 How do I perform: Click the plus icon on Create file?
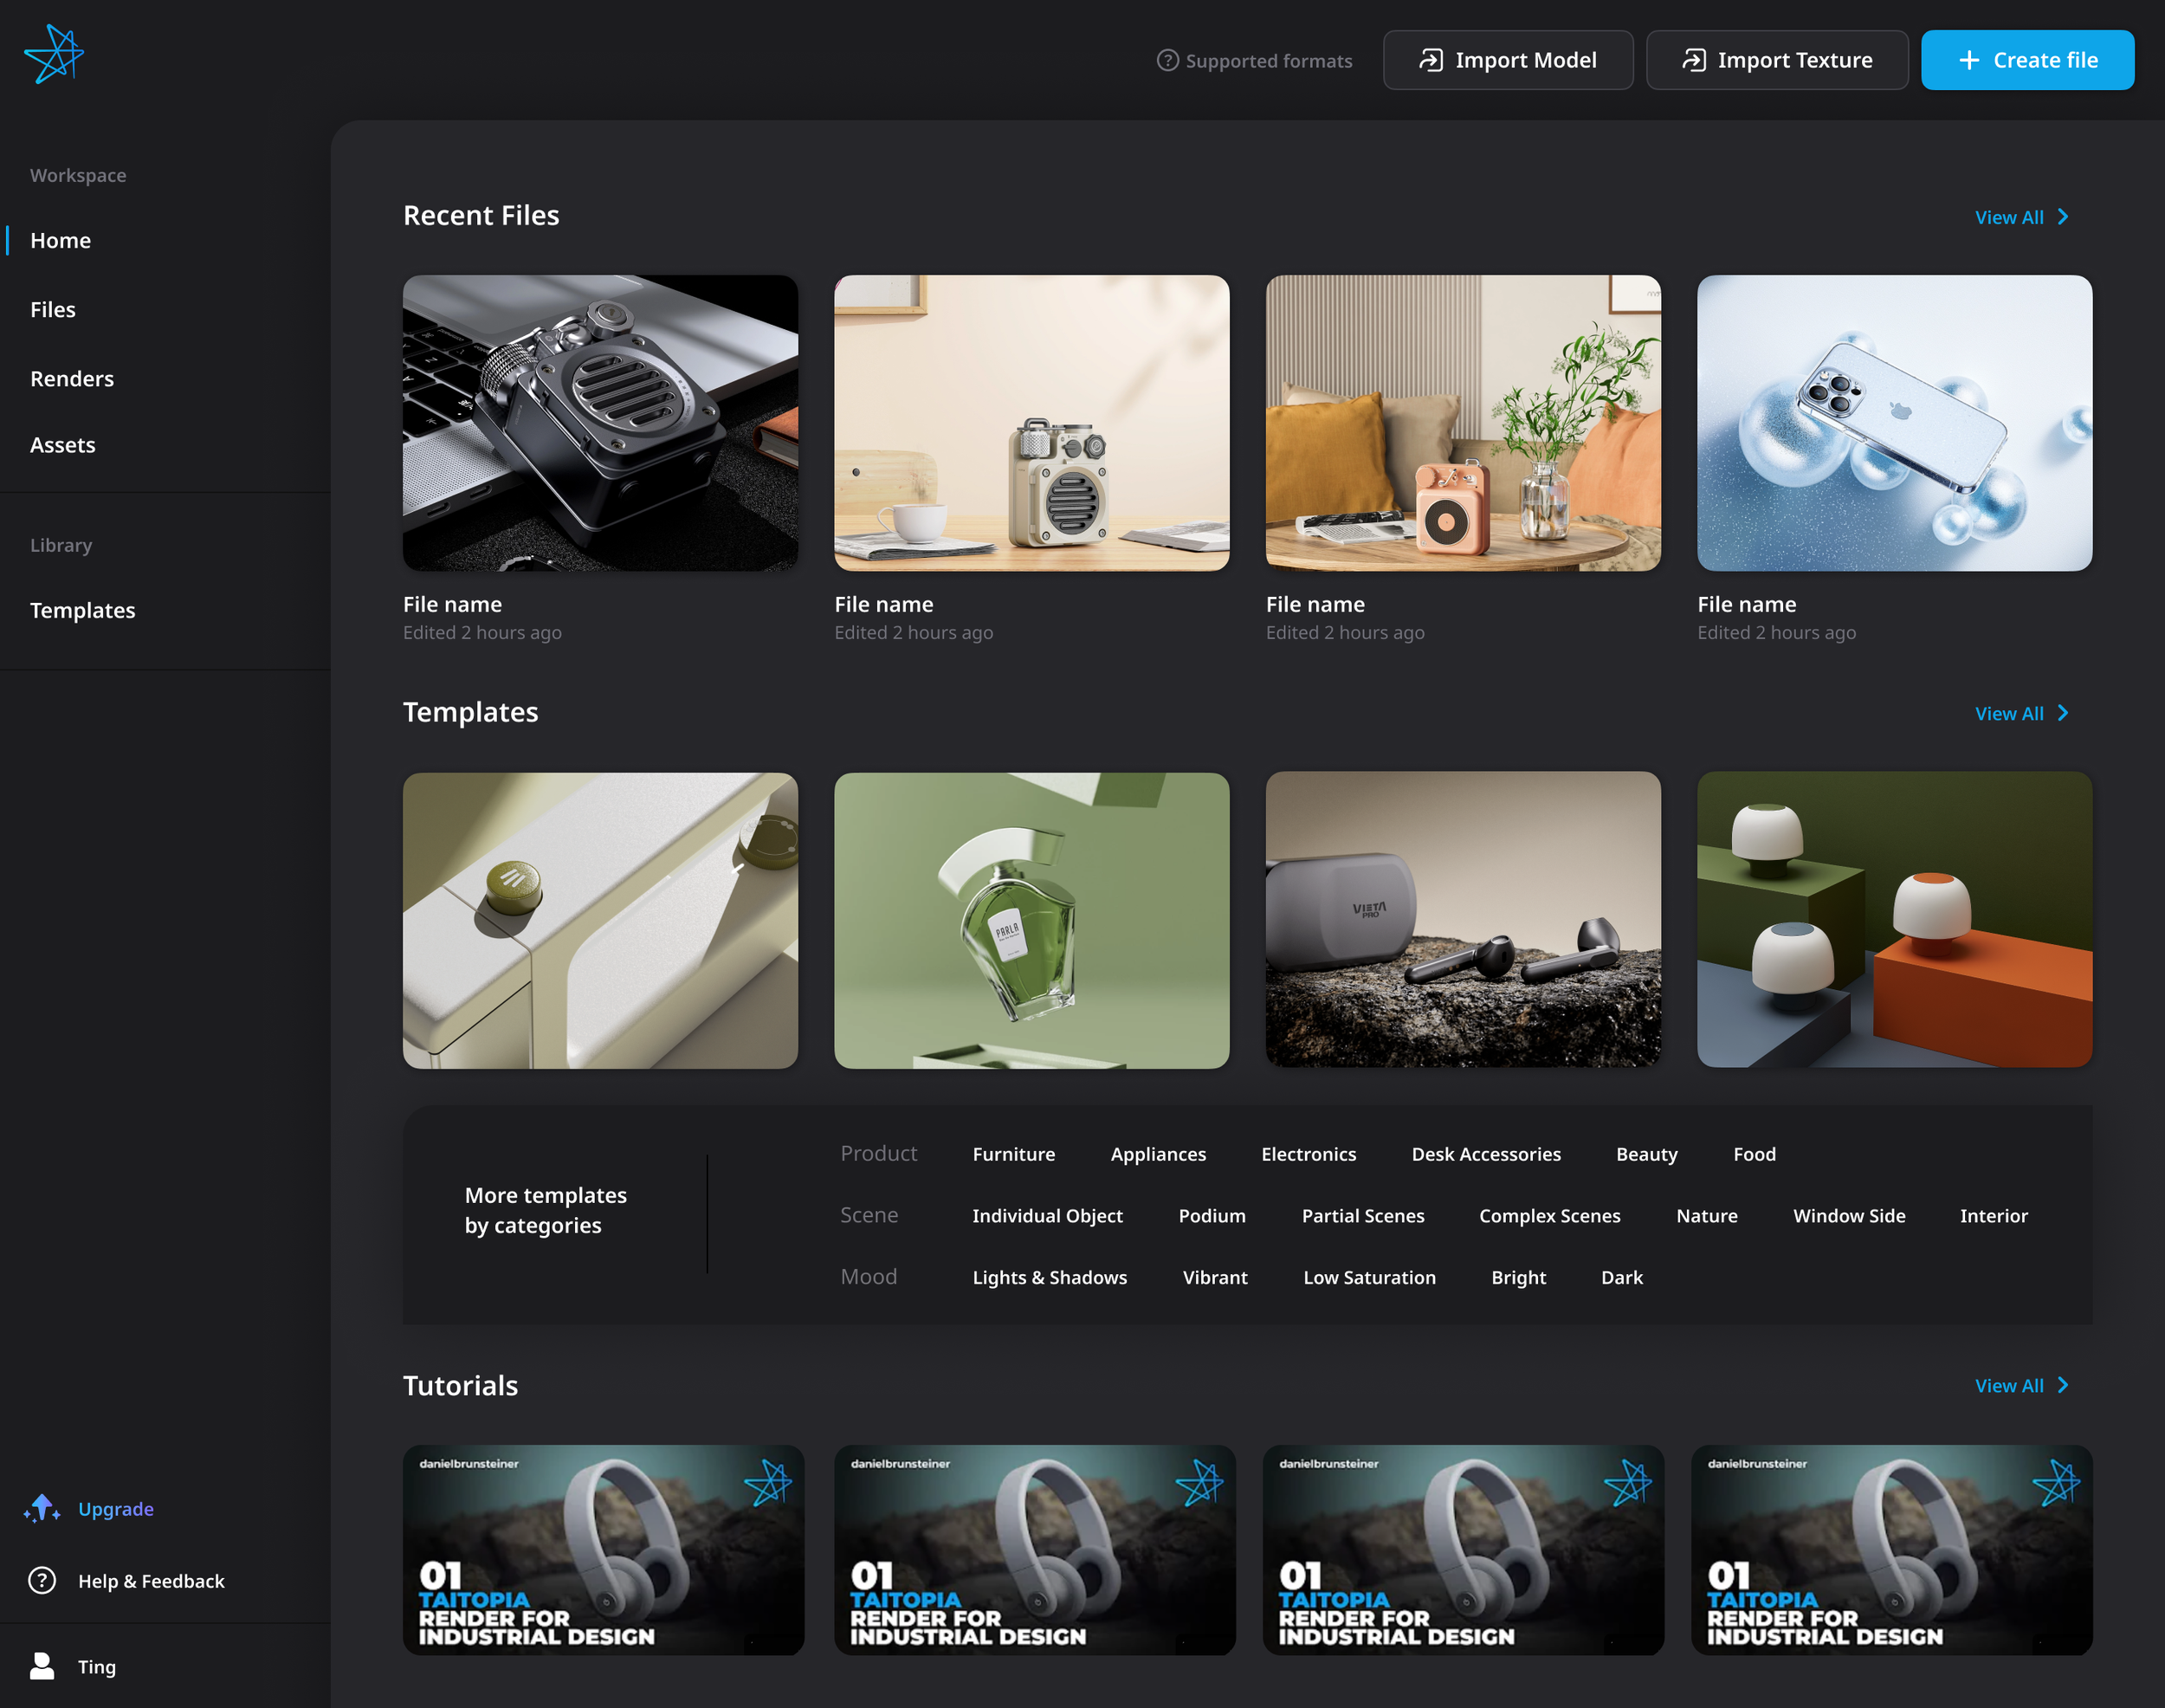pos(1968,60)
